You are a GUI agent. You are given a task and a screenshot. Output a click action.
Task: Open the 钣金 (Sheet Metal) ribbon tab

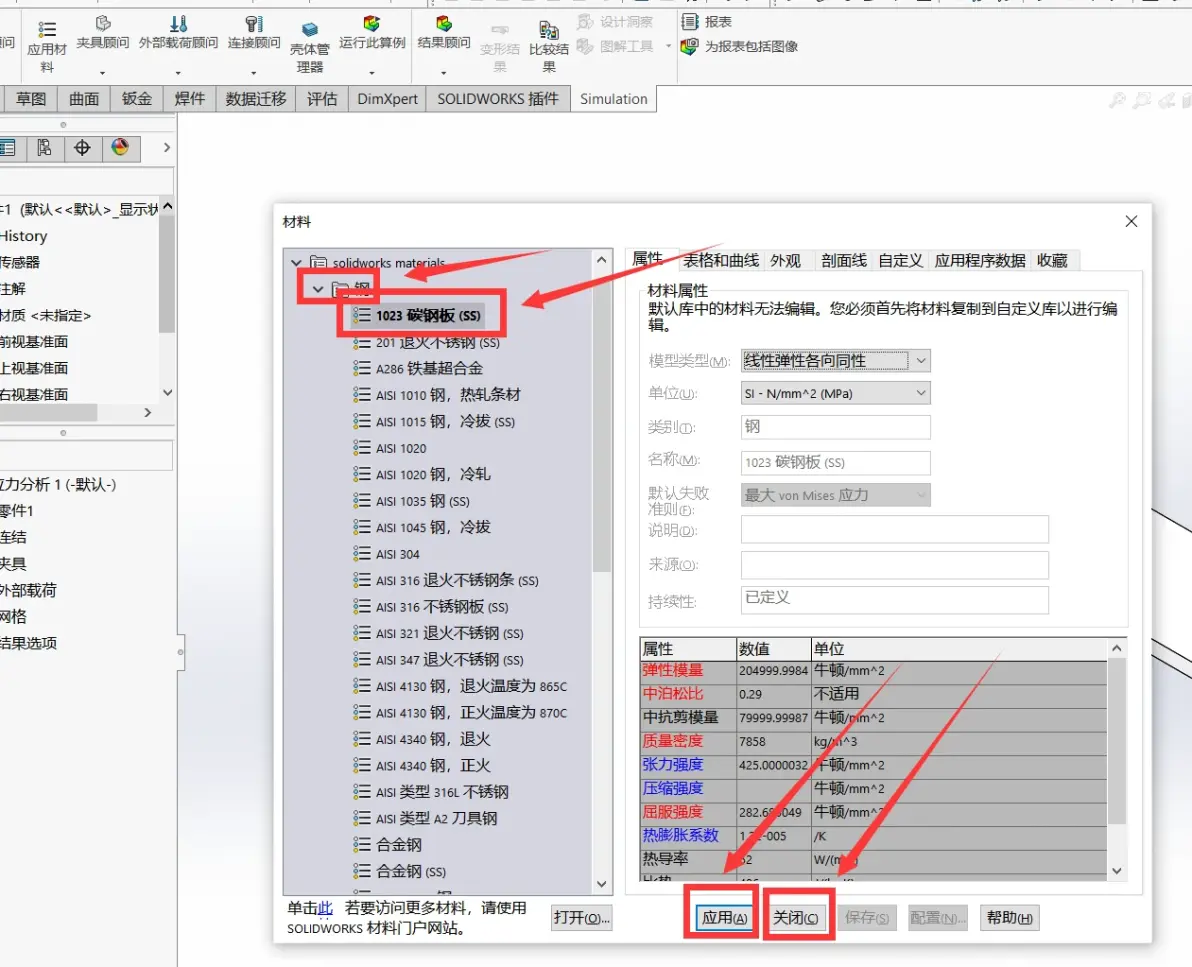[x=137, y=99]
